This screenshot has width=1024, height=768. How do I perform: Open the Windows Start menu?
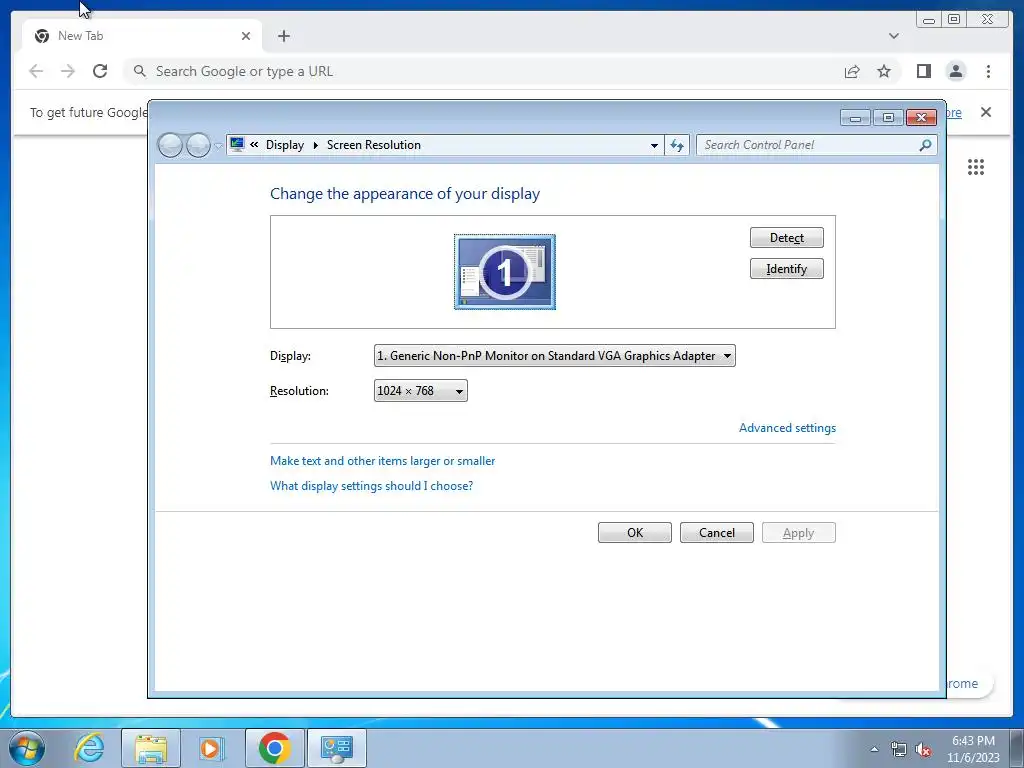click(x=27, y=748)
